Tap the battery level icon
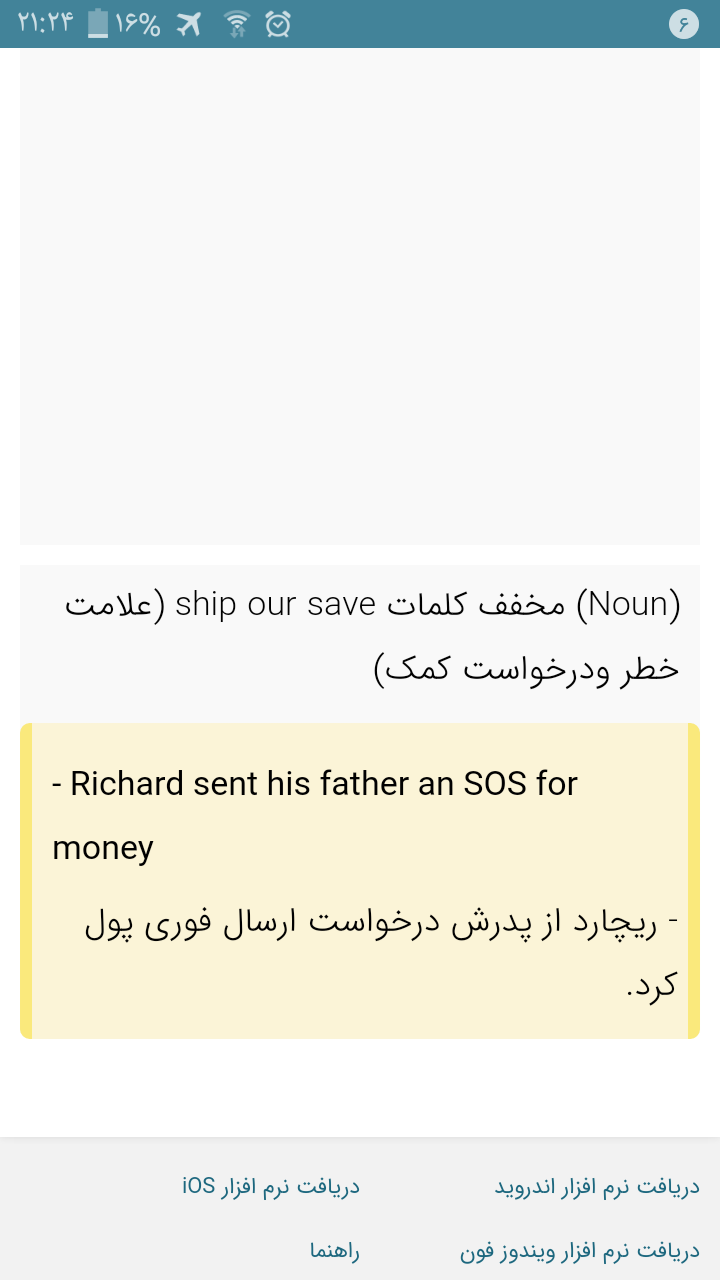 pyautogui.click(x=97, y=24)
